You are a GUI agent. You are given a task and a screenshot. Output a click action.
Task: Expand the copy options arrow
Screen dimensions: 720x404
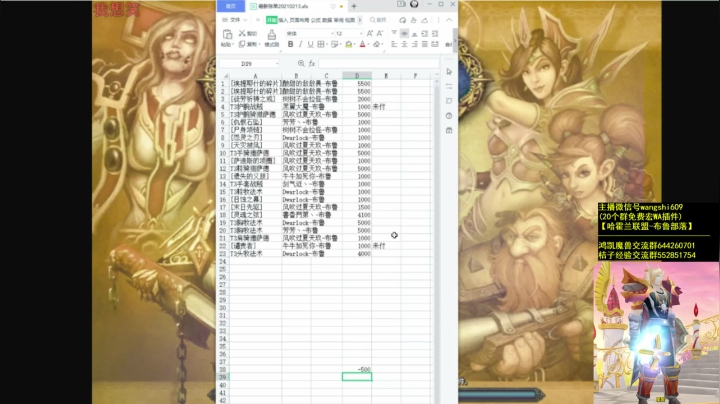coord(259,45)
